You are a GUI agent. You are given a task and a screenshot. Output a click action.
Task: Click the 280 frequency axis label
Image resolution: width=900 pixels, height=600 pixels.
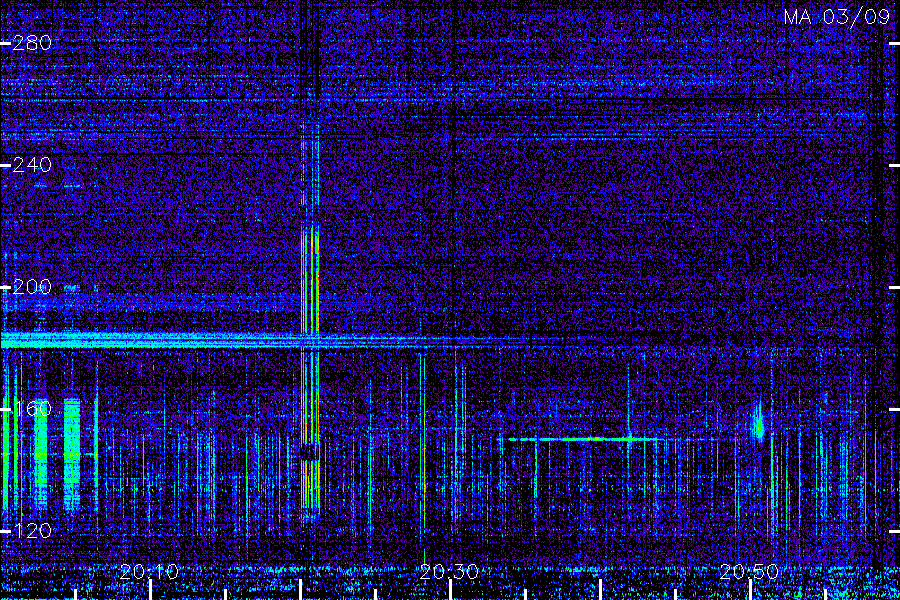32,43
